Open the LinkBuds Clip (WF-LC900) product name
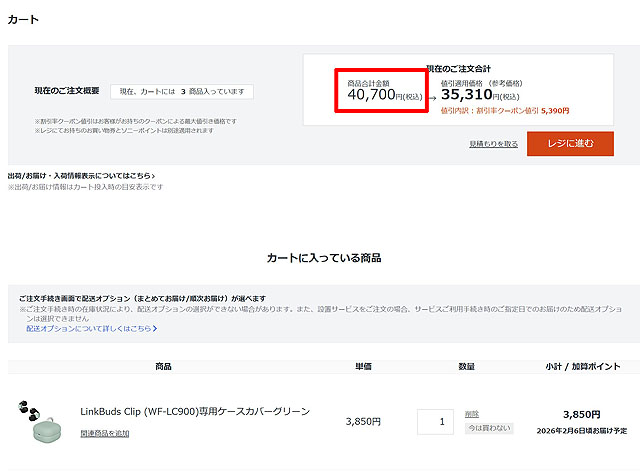The height and width of the screenshot is (472, 640). pos(195,411)
